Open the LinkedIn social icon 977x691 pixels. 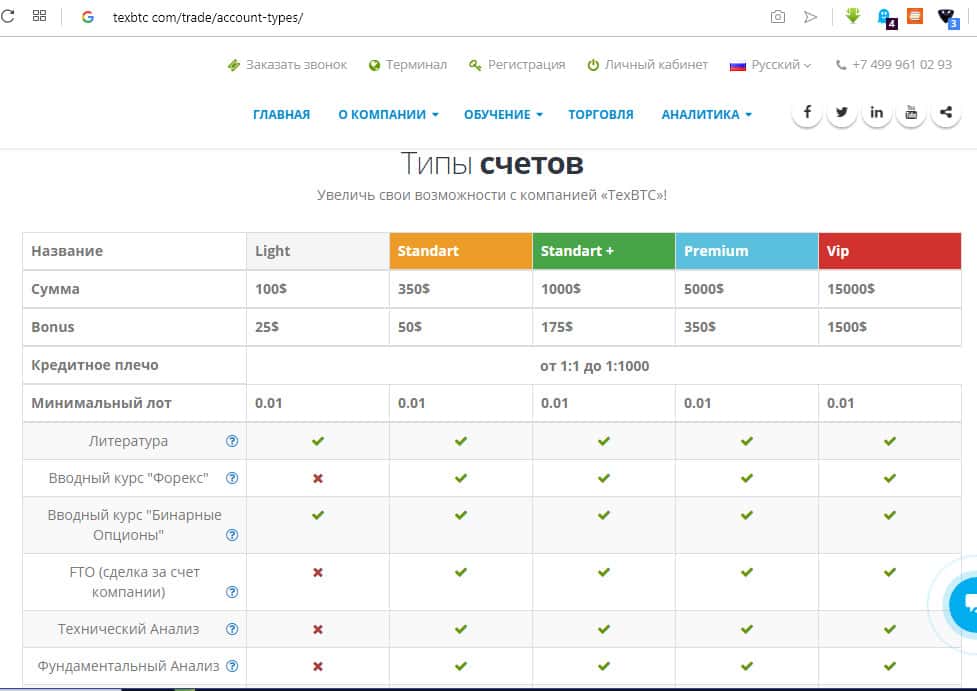pyautogui.click(x=876, y=113)
